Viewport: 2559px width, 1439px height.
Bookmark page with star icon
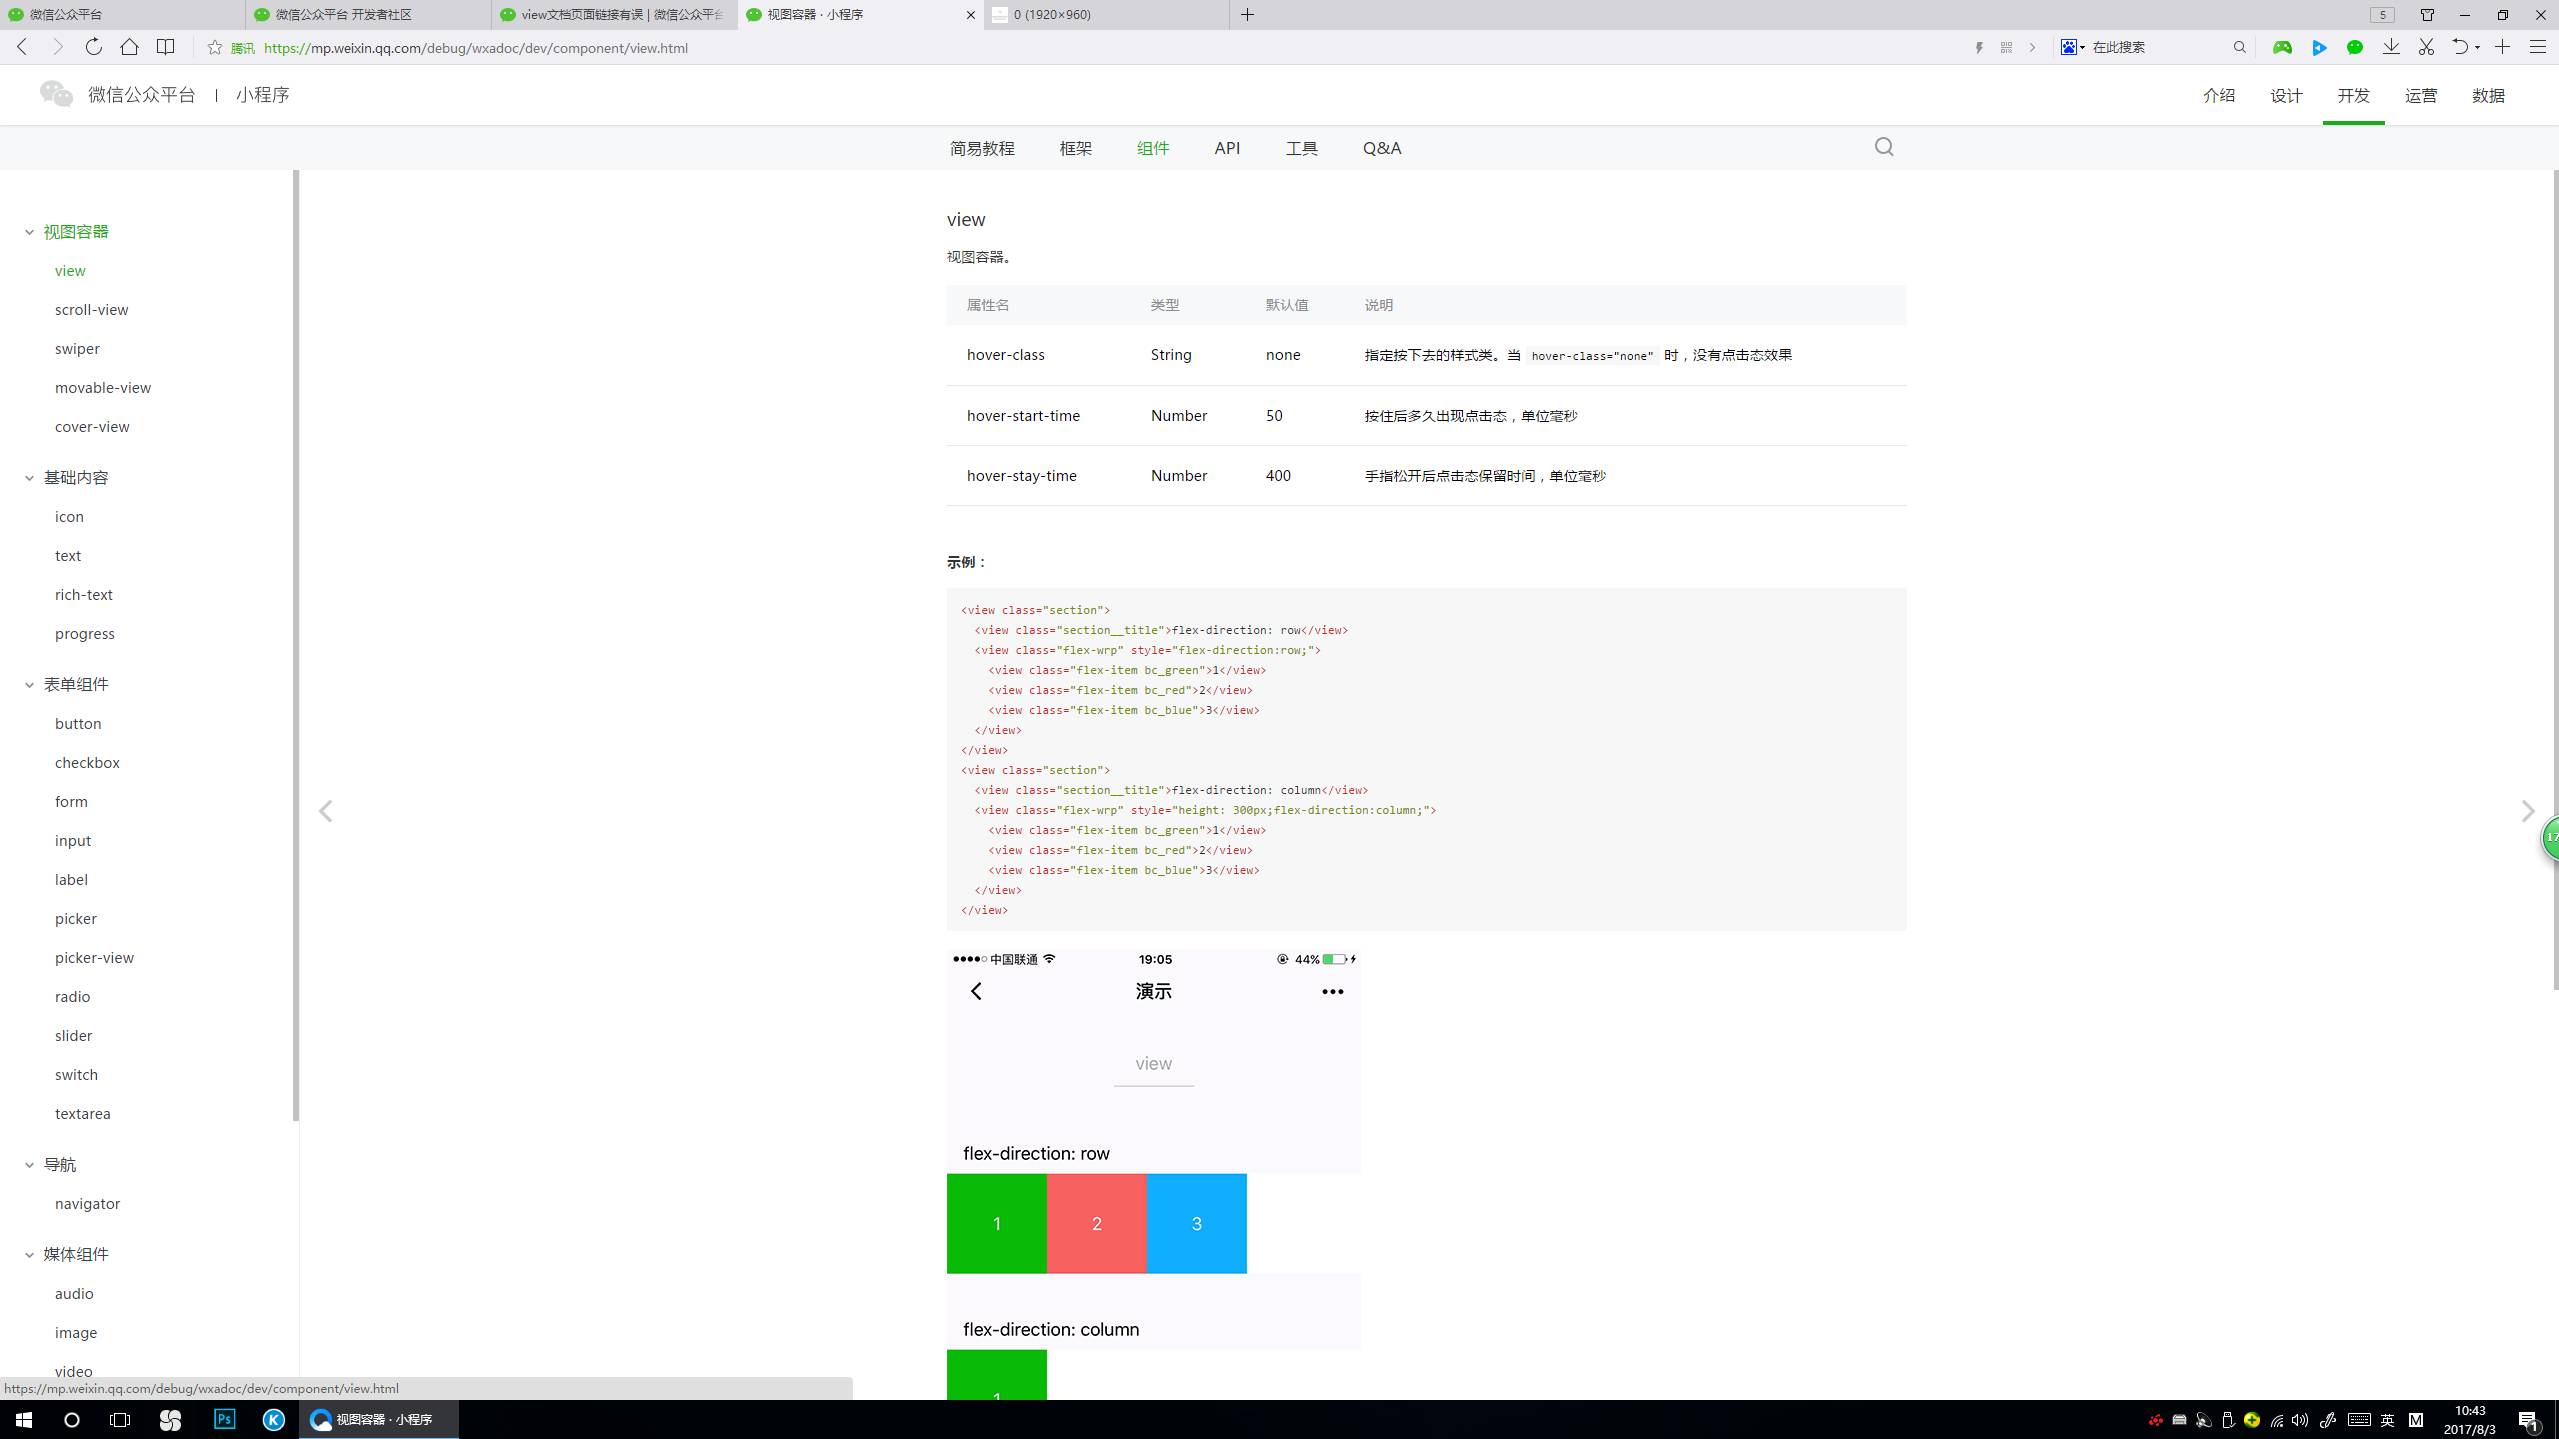point(214,47)
